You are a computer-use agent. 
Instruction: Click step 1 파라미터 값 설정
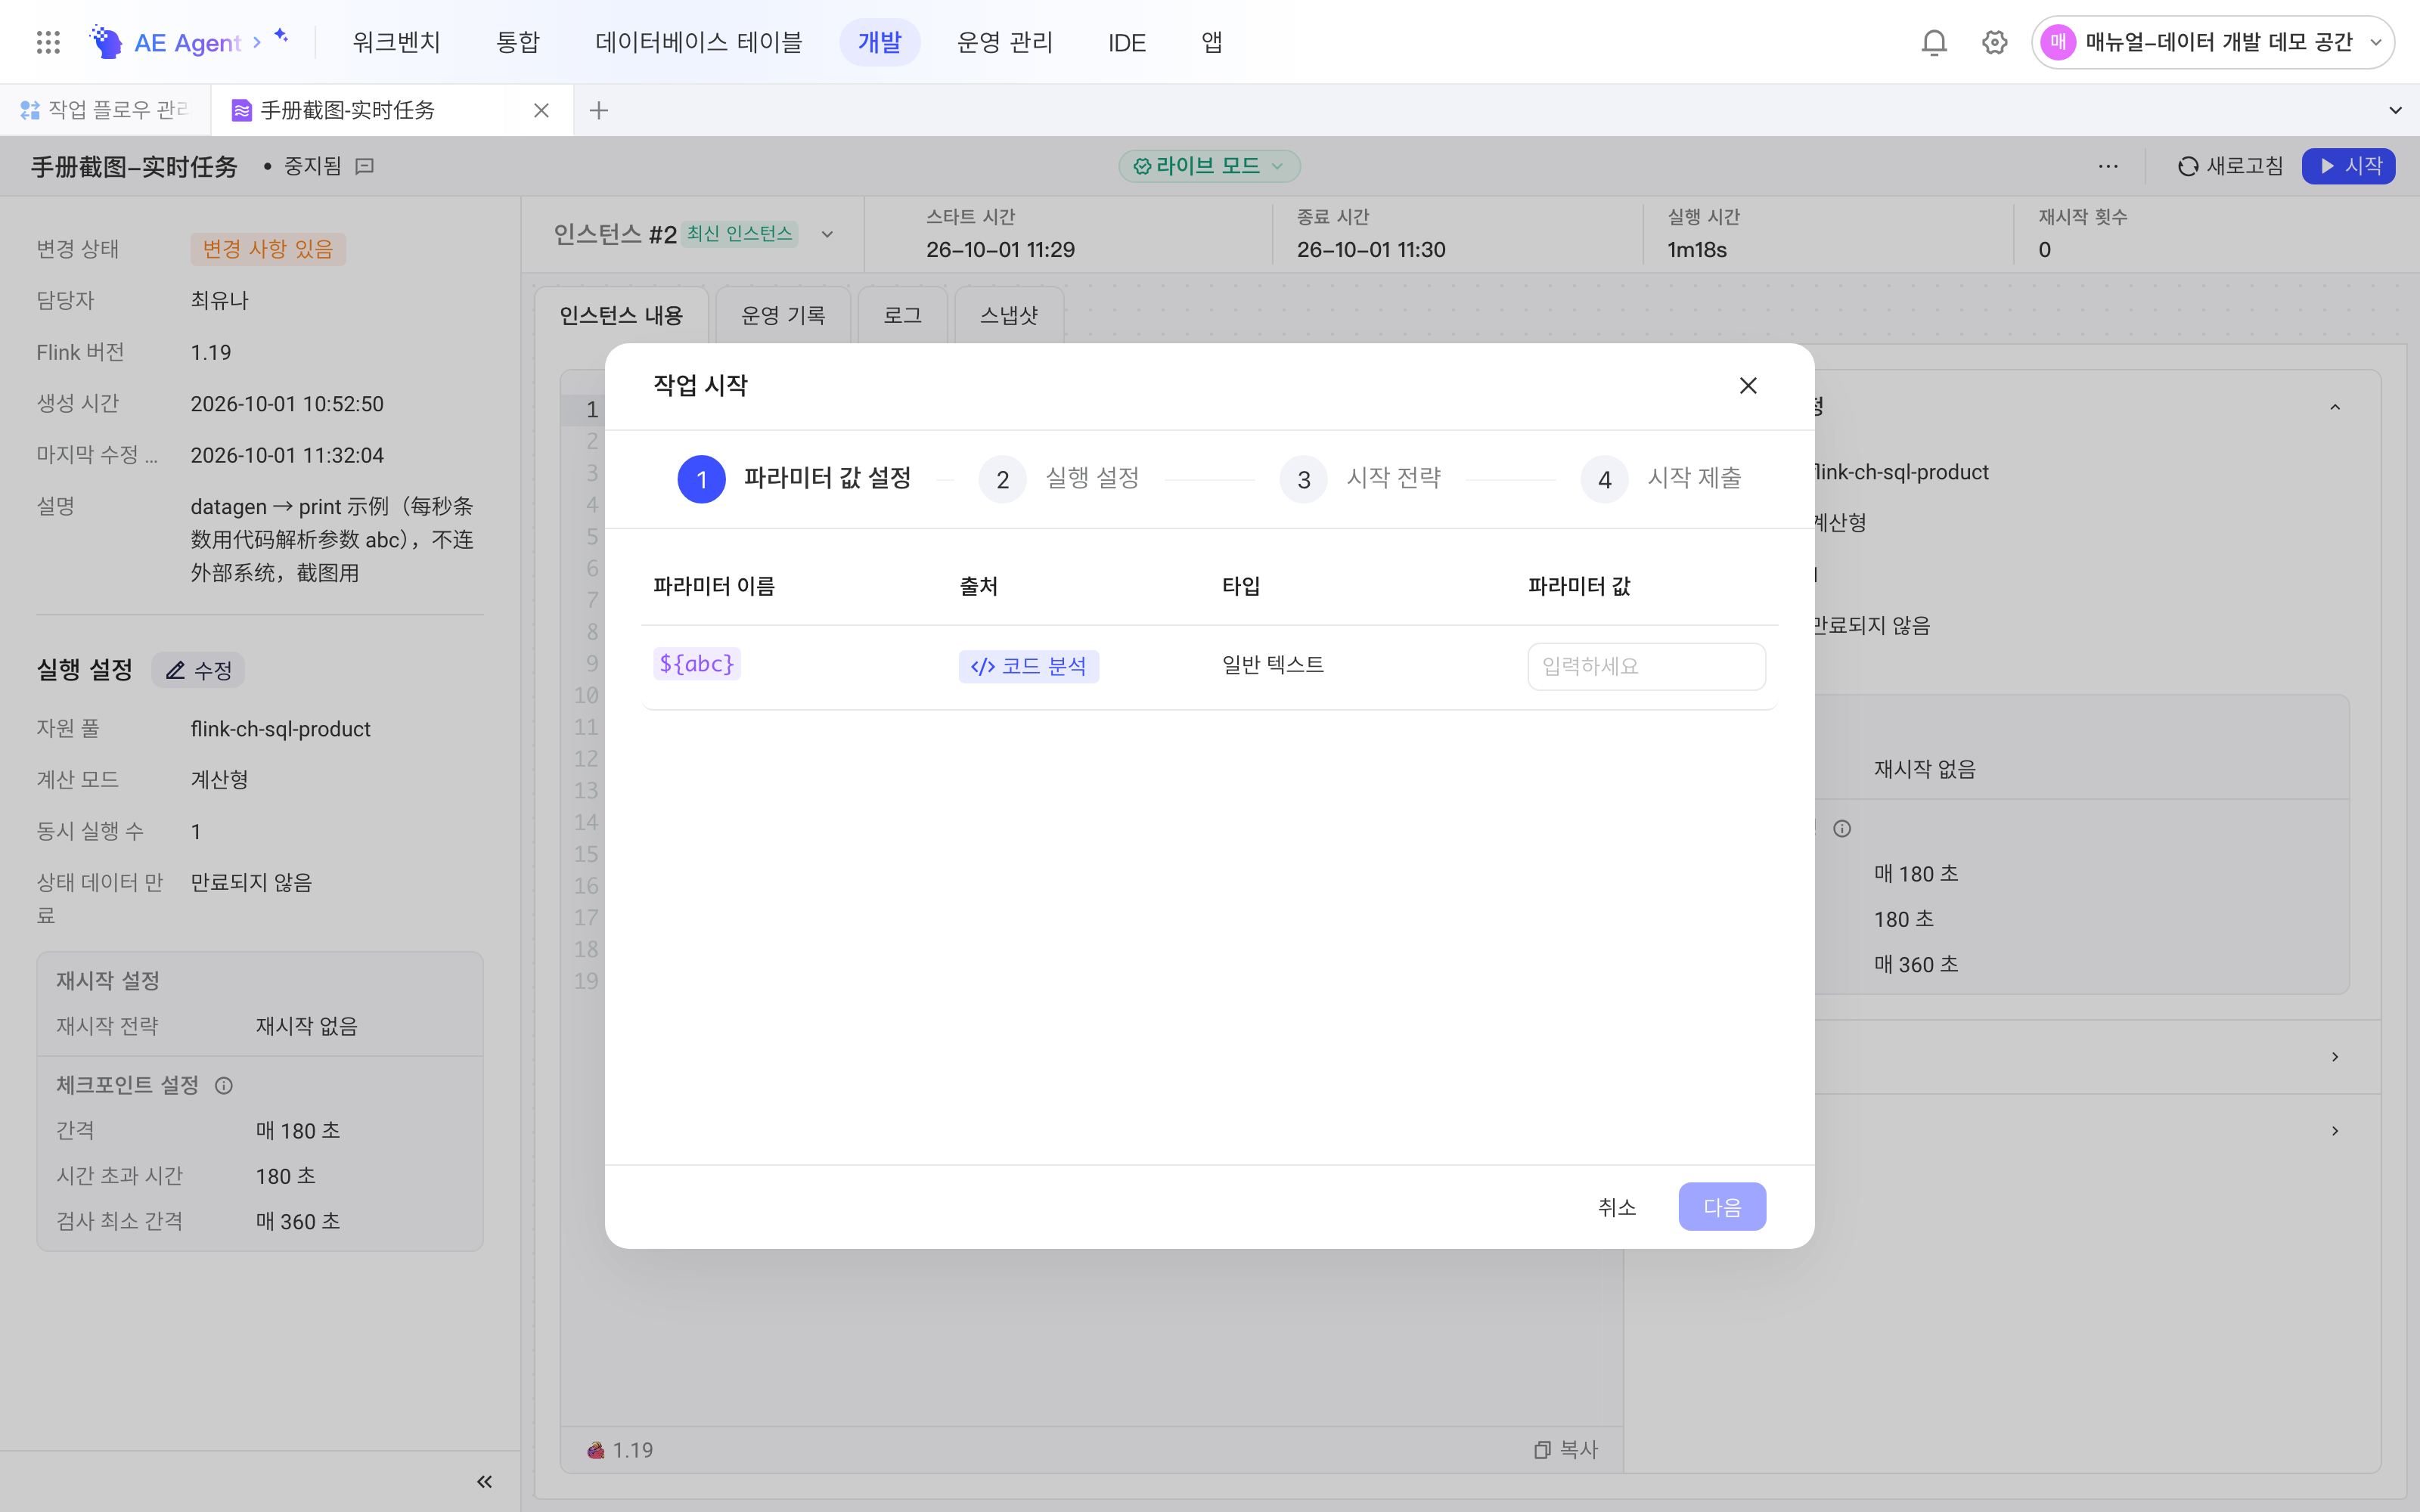(x=795, y=479)
